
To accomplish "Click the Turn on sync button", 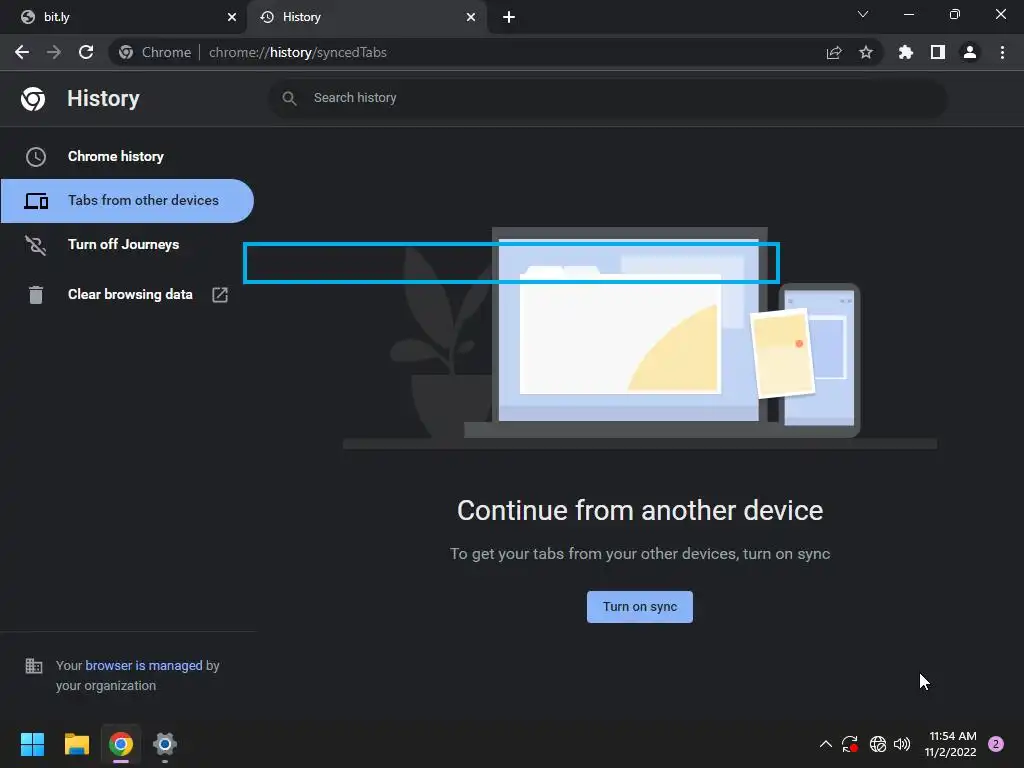I will point(640,607).
